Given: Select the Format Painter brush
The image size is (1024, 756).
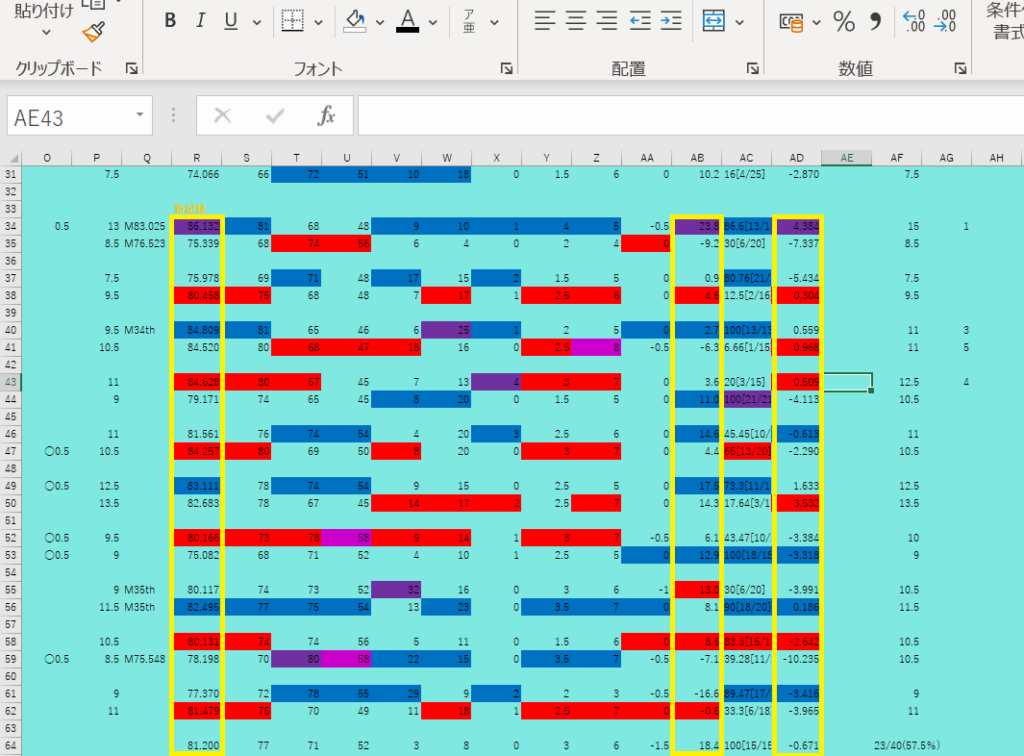Looking at the screenshot, I should pyautogui.click(x=94, y=32).
